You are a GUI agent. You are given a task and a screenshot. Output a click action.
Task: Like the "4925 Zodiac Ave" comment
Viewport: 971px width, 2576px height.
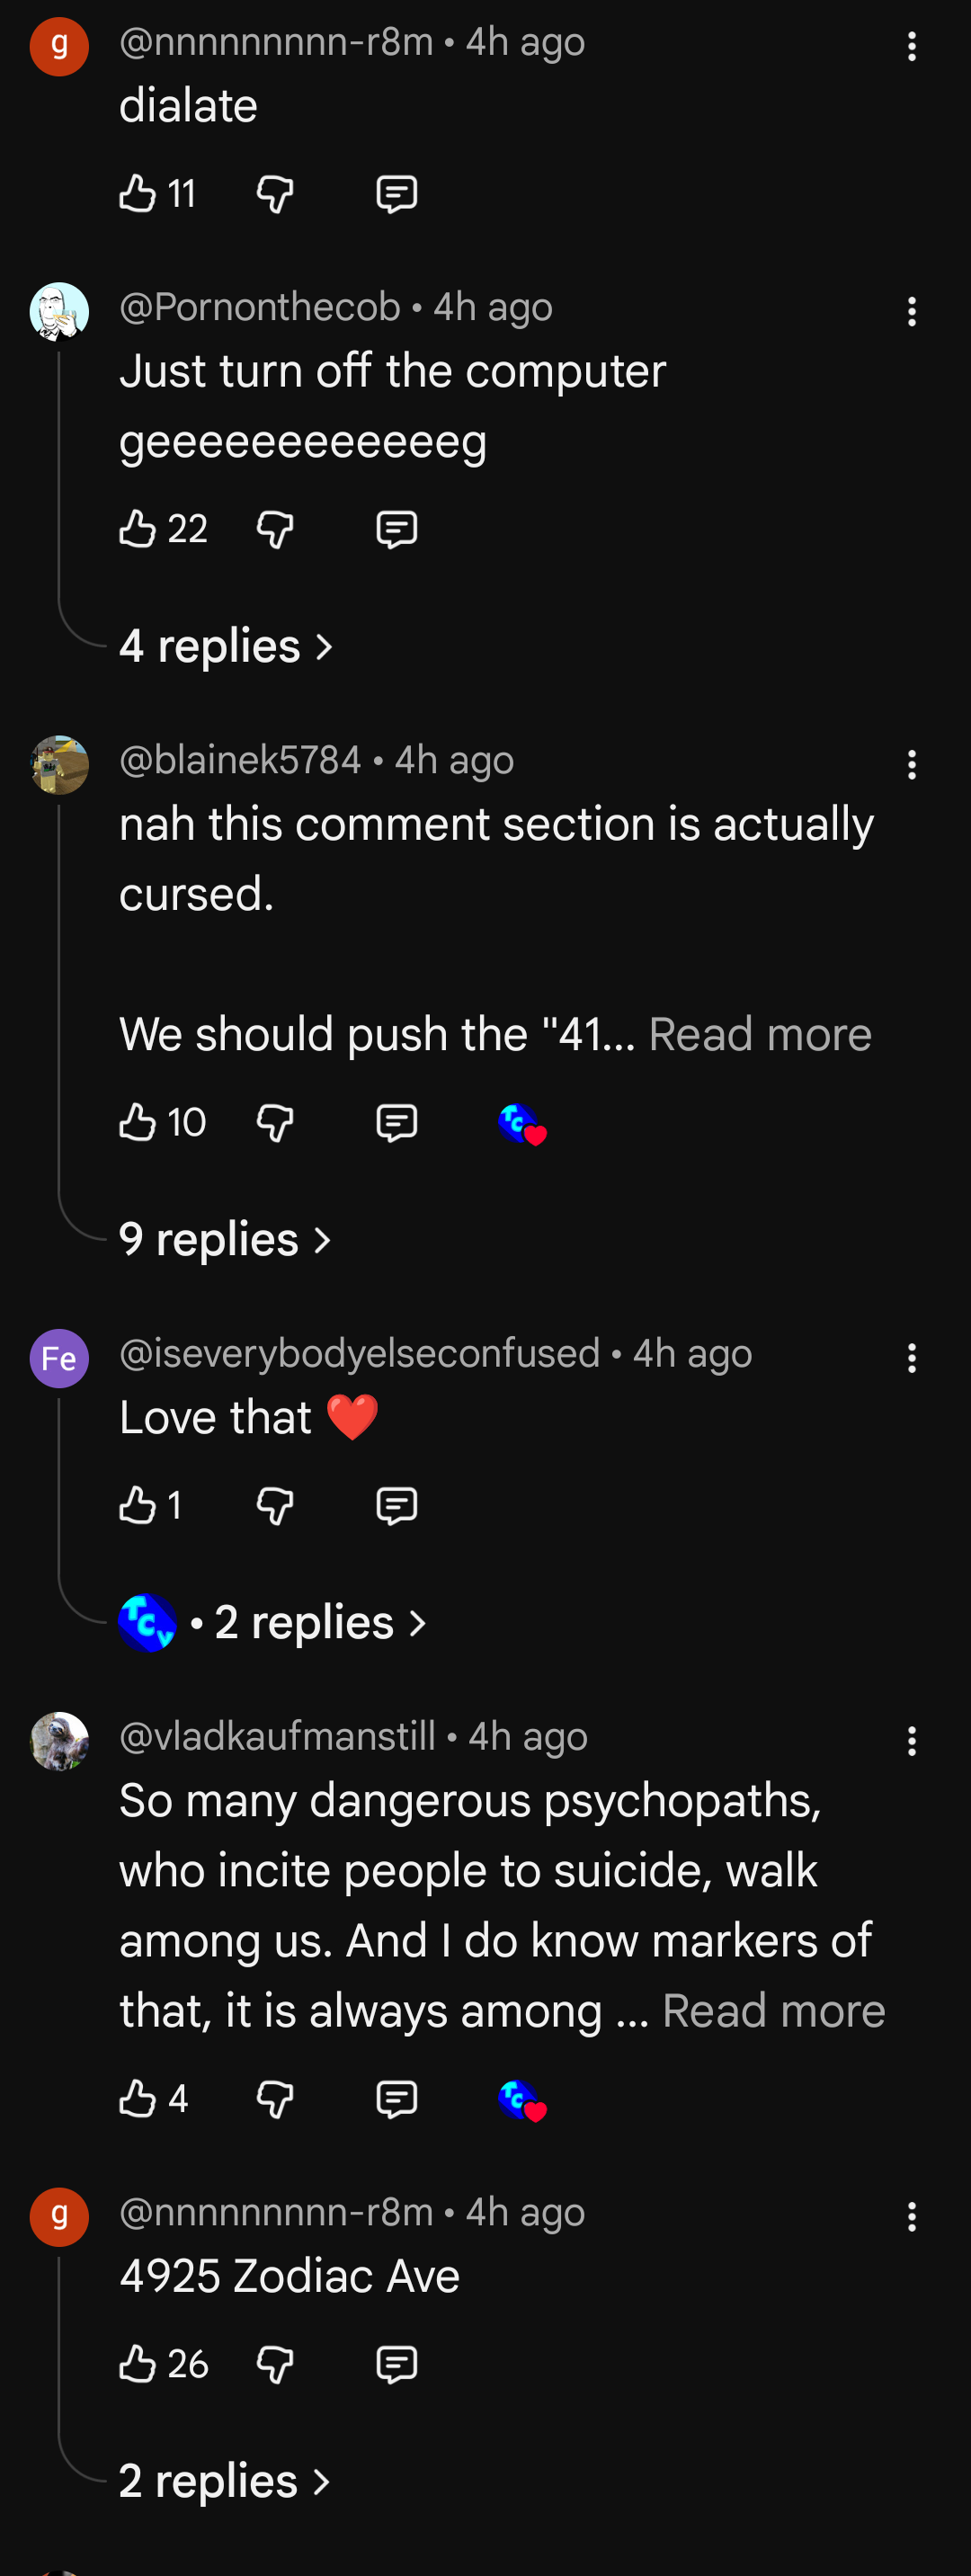(x=138, y=2364)
